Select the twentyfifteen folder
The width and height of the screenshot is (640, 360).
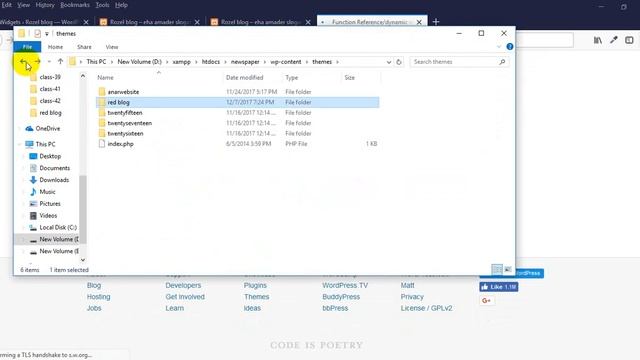click(x=125, y=113)
